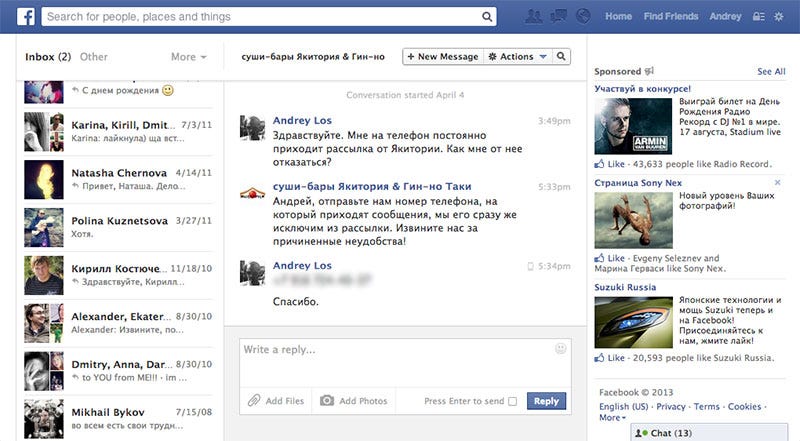This screenshot has height=441, width=800.
Task: Open Suzuki Russia ad link
Action: point(625,287)
